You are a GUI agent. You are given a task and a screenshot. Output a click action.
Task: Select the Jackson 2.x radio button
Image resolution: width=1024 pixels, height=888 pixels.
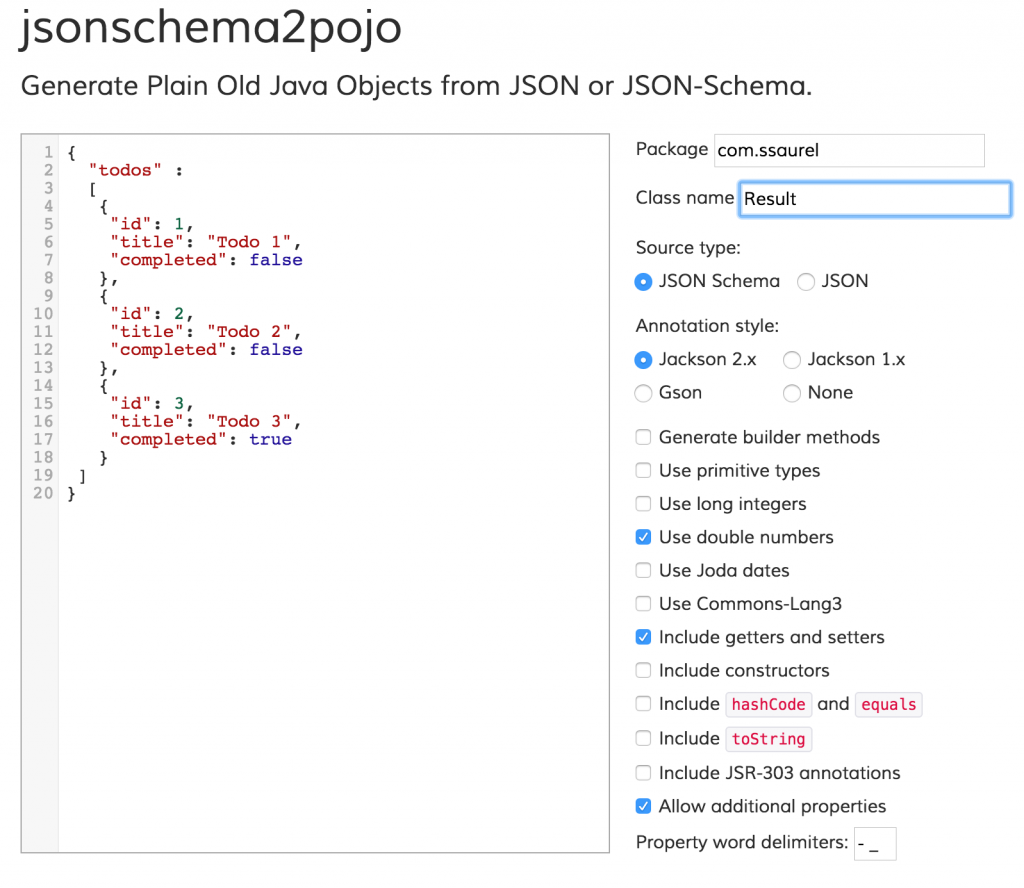point(643,359)
